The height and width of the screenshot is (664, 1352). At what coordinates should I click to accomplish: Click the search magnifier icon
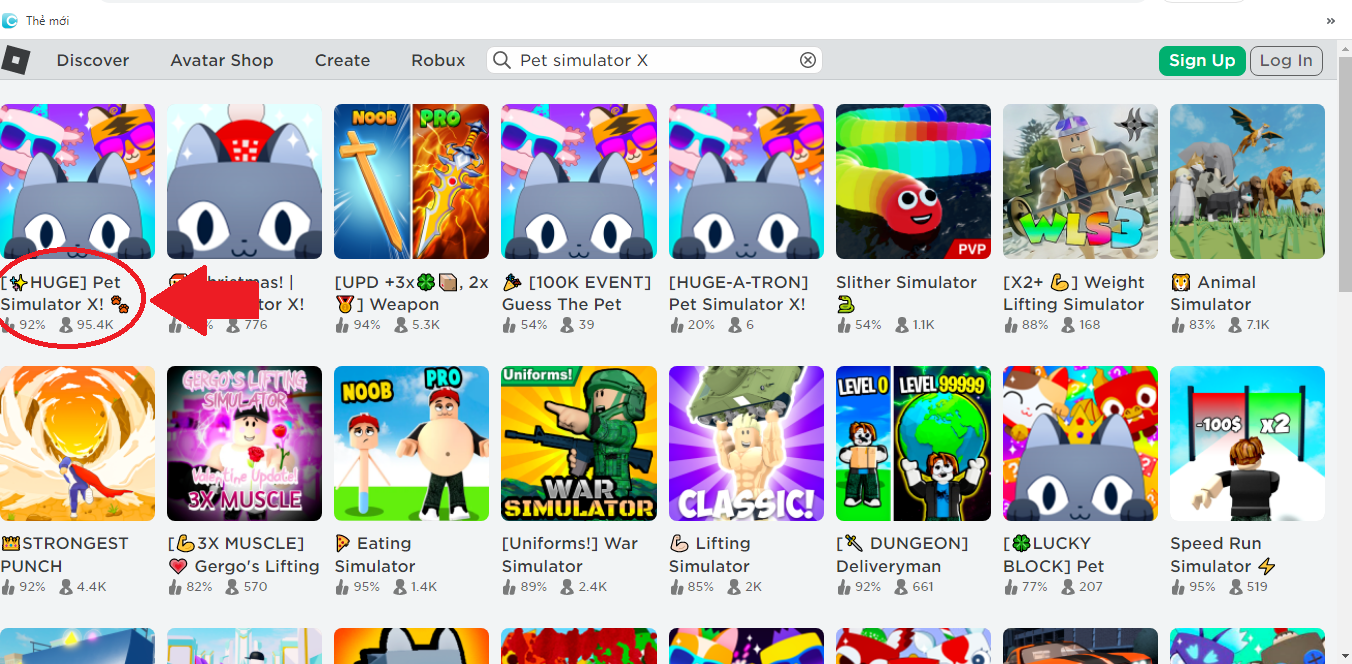(503, 60)
